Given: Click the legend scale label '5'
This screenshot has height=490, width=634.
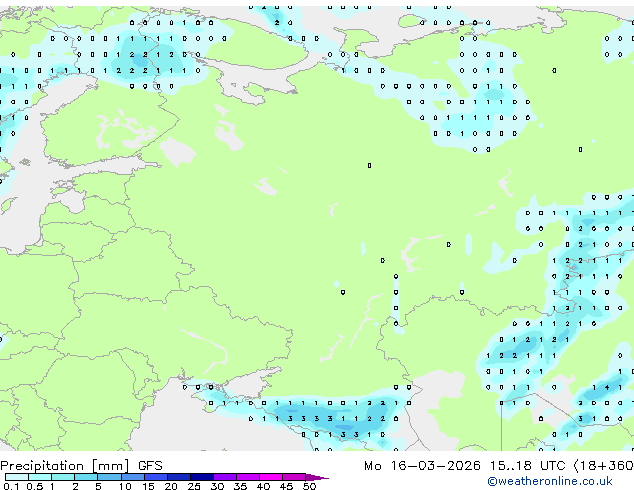Looking at the screenshot, I should 98,486.
